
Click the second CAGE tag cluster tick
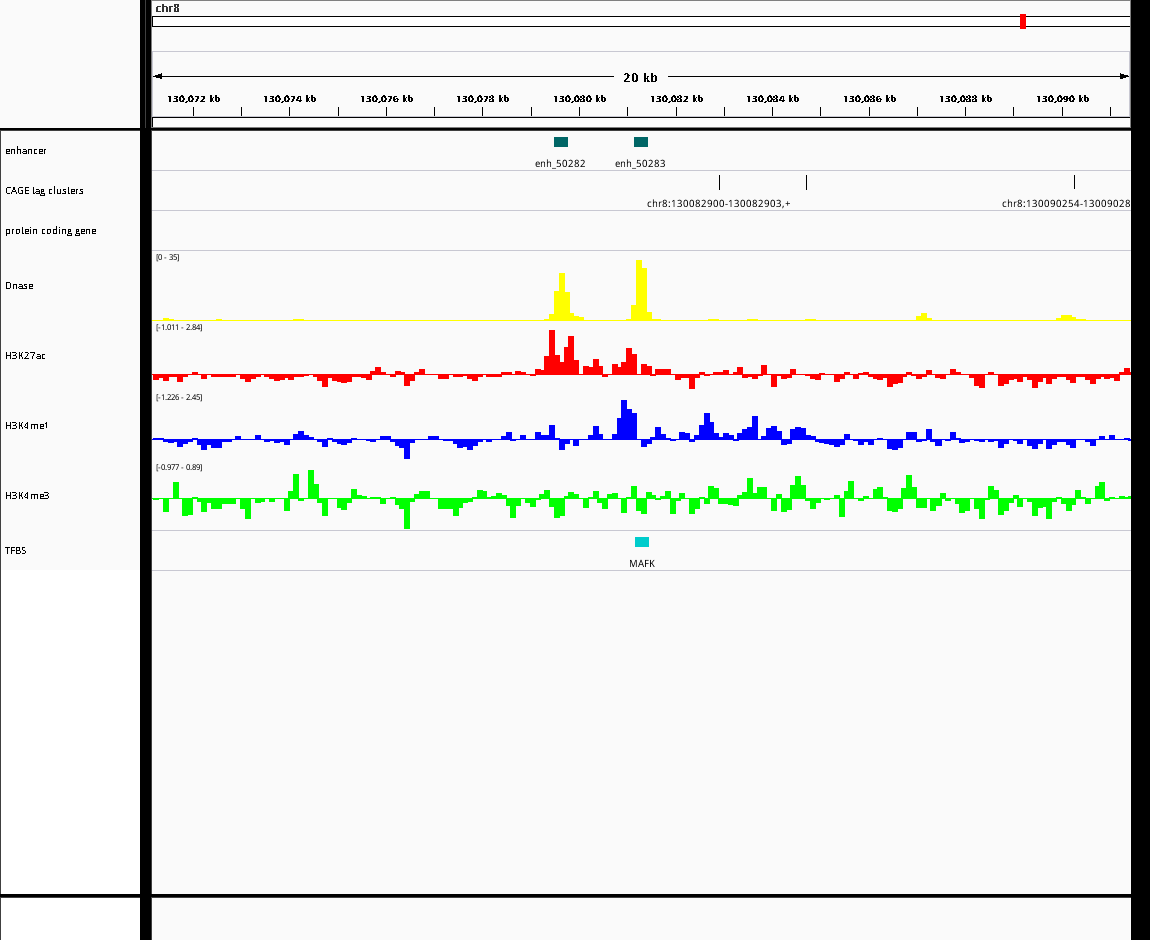pyautogui.click(x=807, y=182)
